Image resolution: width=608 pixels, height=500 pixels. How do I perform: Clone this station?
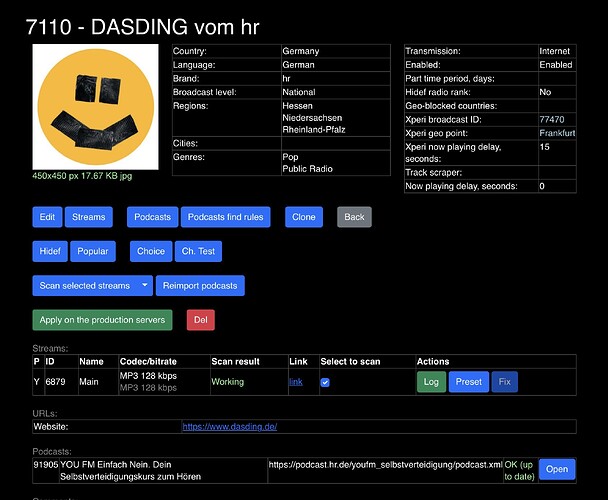pyautogui.click(x=304, y=217)
